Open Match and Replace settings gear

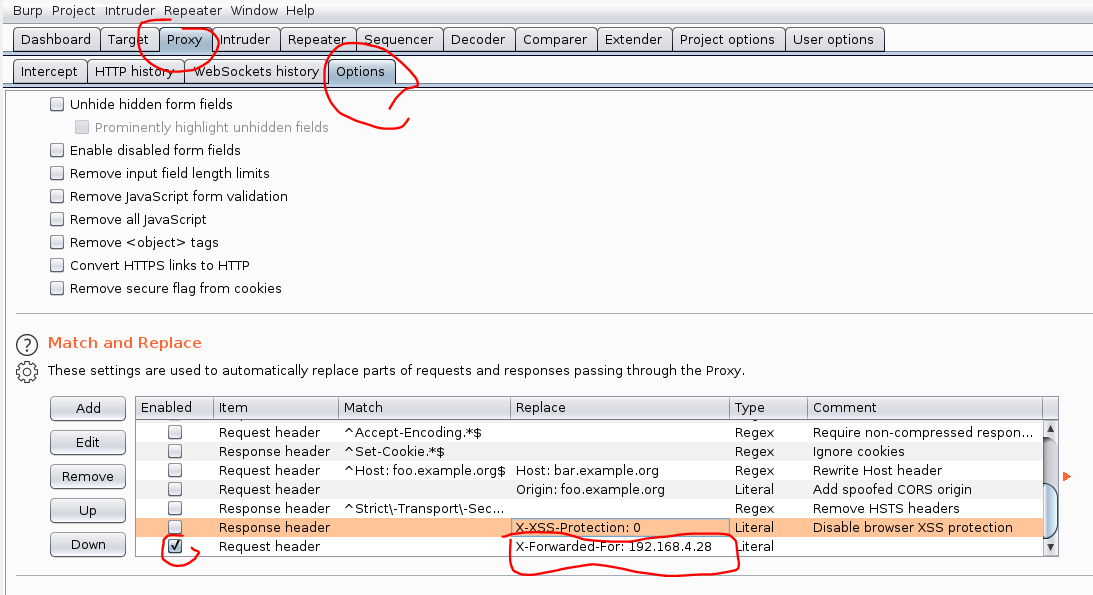point(26,371)
